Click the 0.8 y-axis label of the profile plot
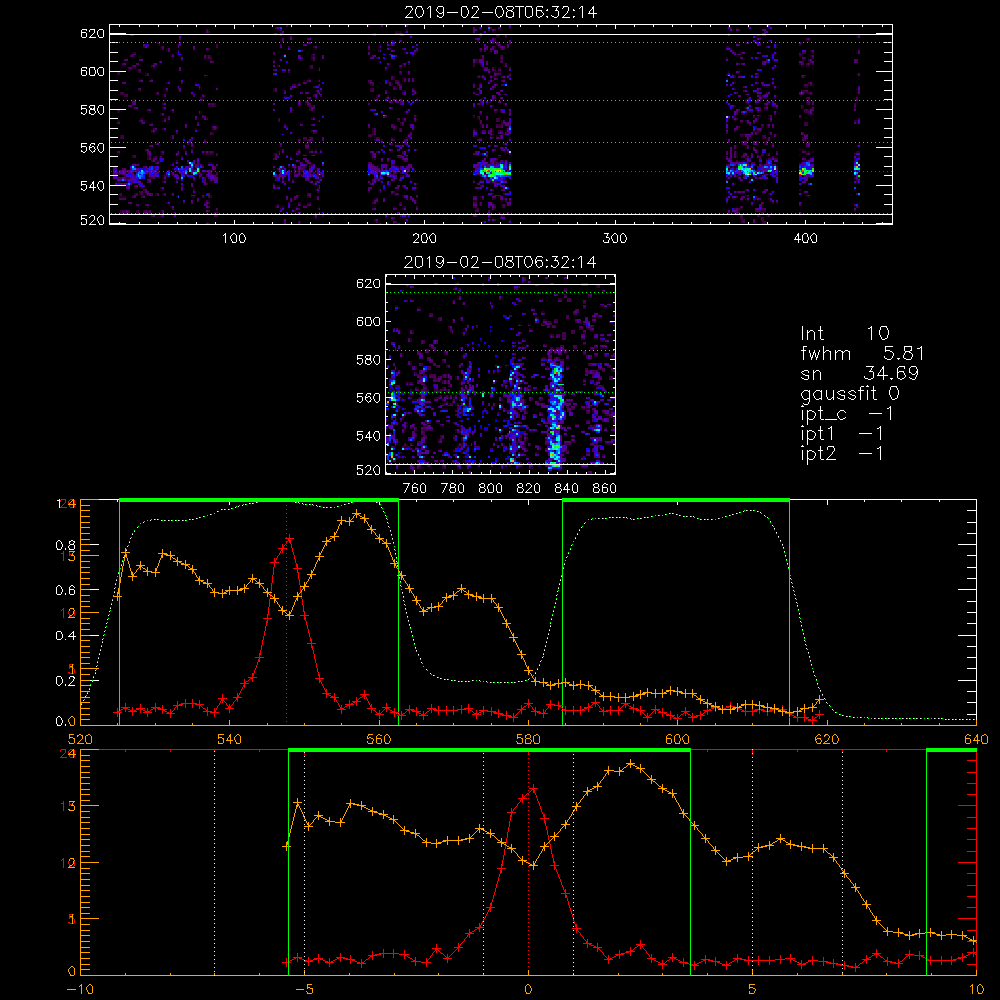1000x1000 pixels. pyautogui.click(x=66, y=545)
